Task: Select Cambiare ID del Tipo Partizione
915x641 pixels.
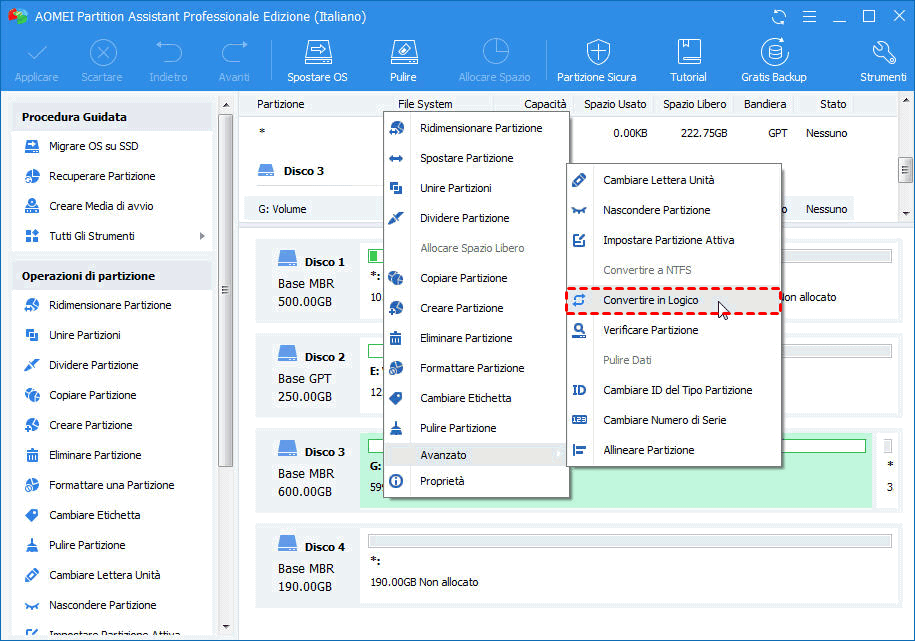Action: pyautogui.click(x=674, y=390)
